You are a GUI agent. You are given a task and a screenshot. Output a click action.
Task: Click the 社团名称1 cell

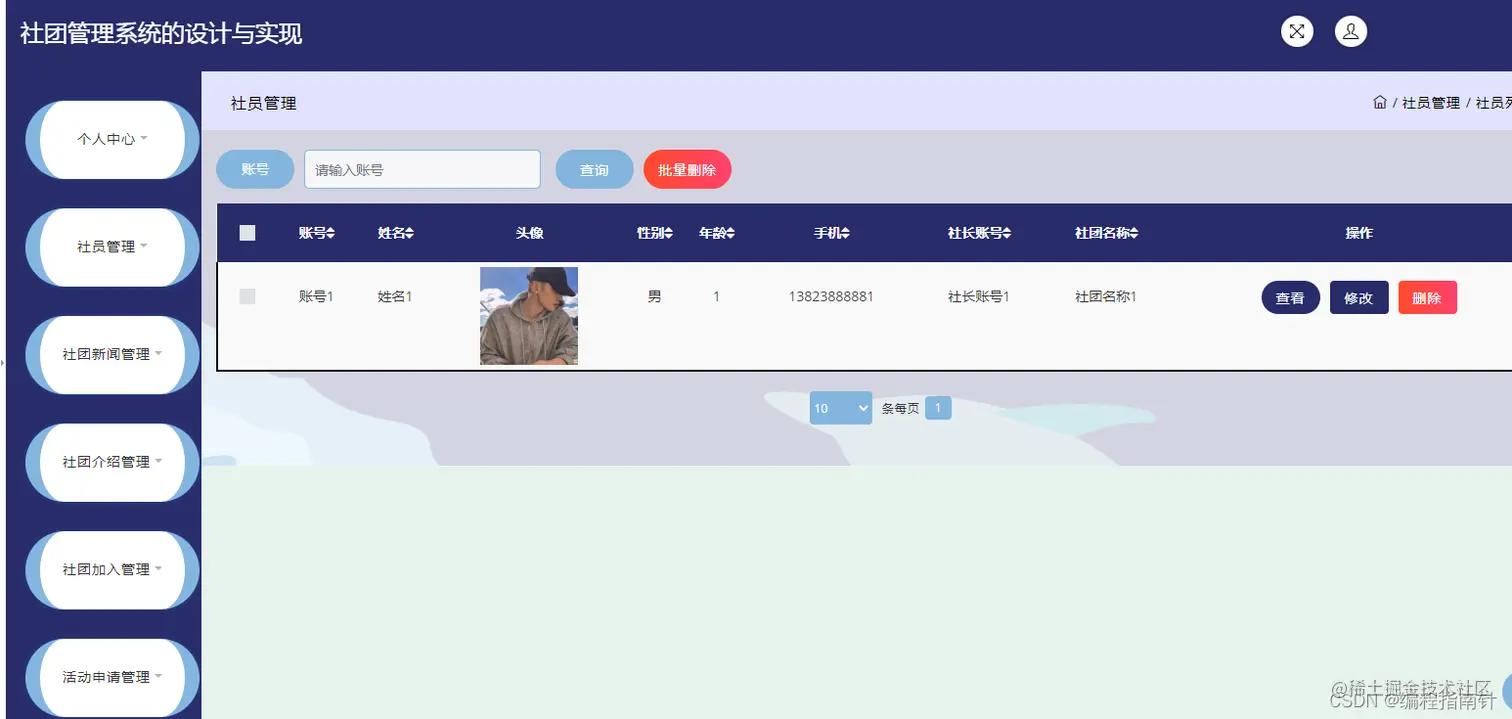(x=1106, y=297)
